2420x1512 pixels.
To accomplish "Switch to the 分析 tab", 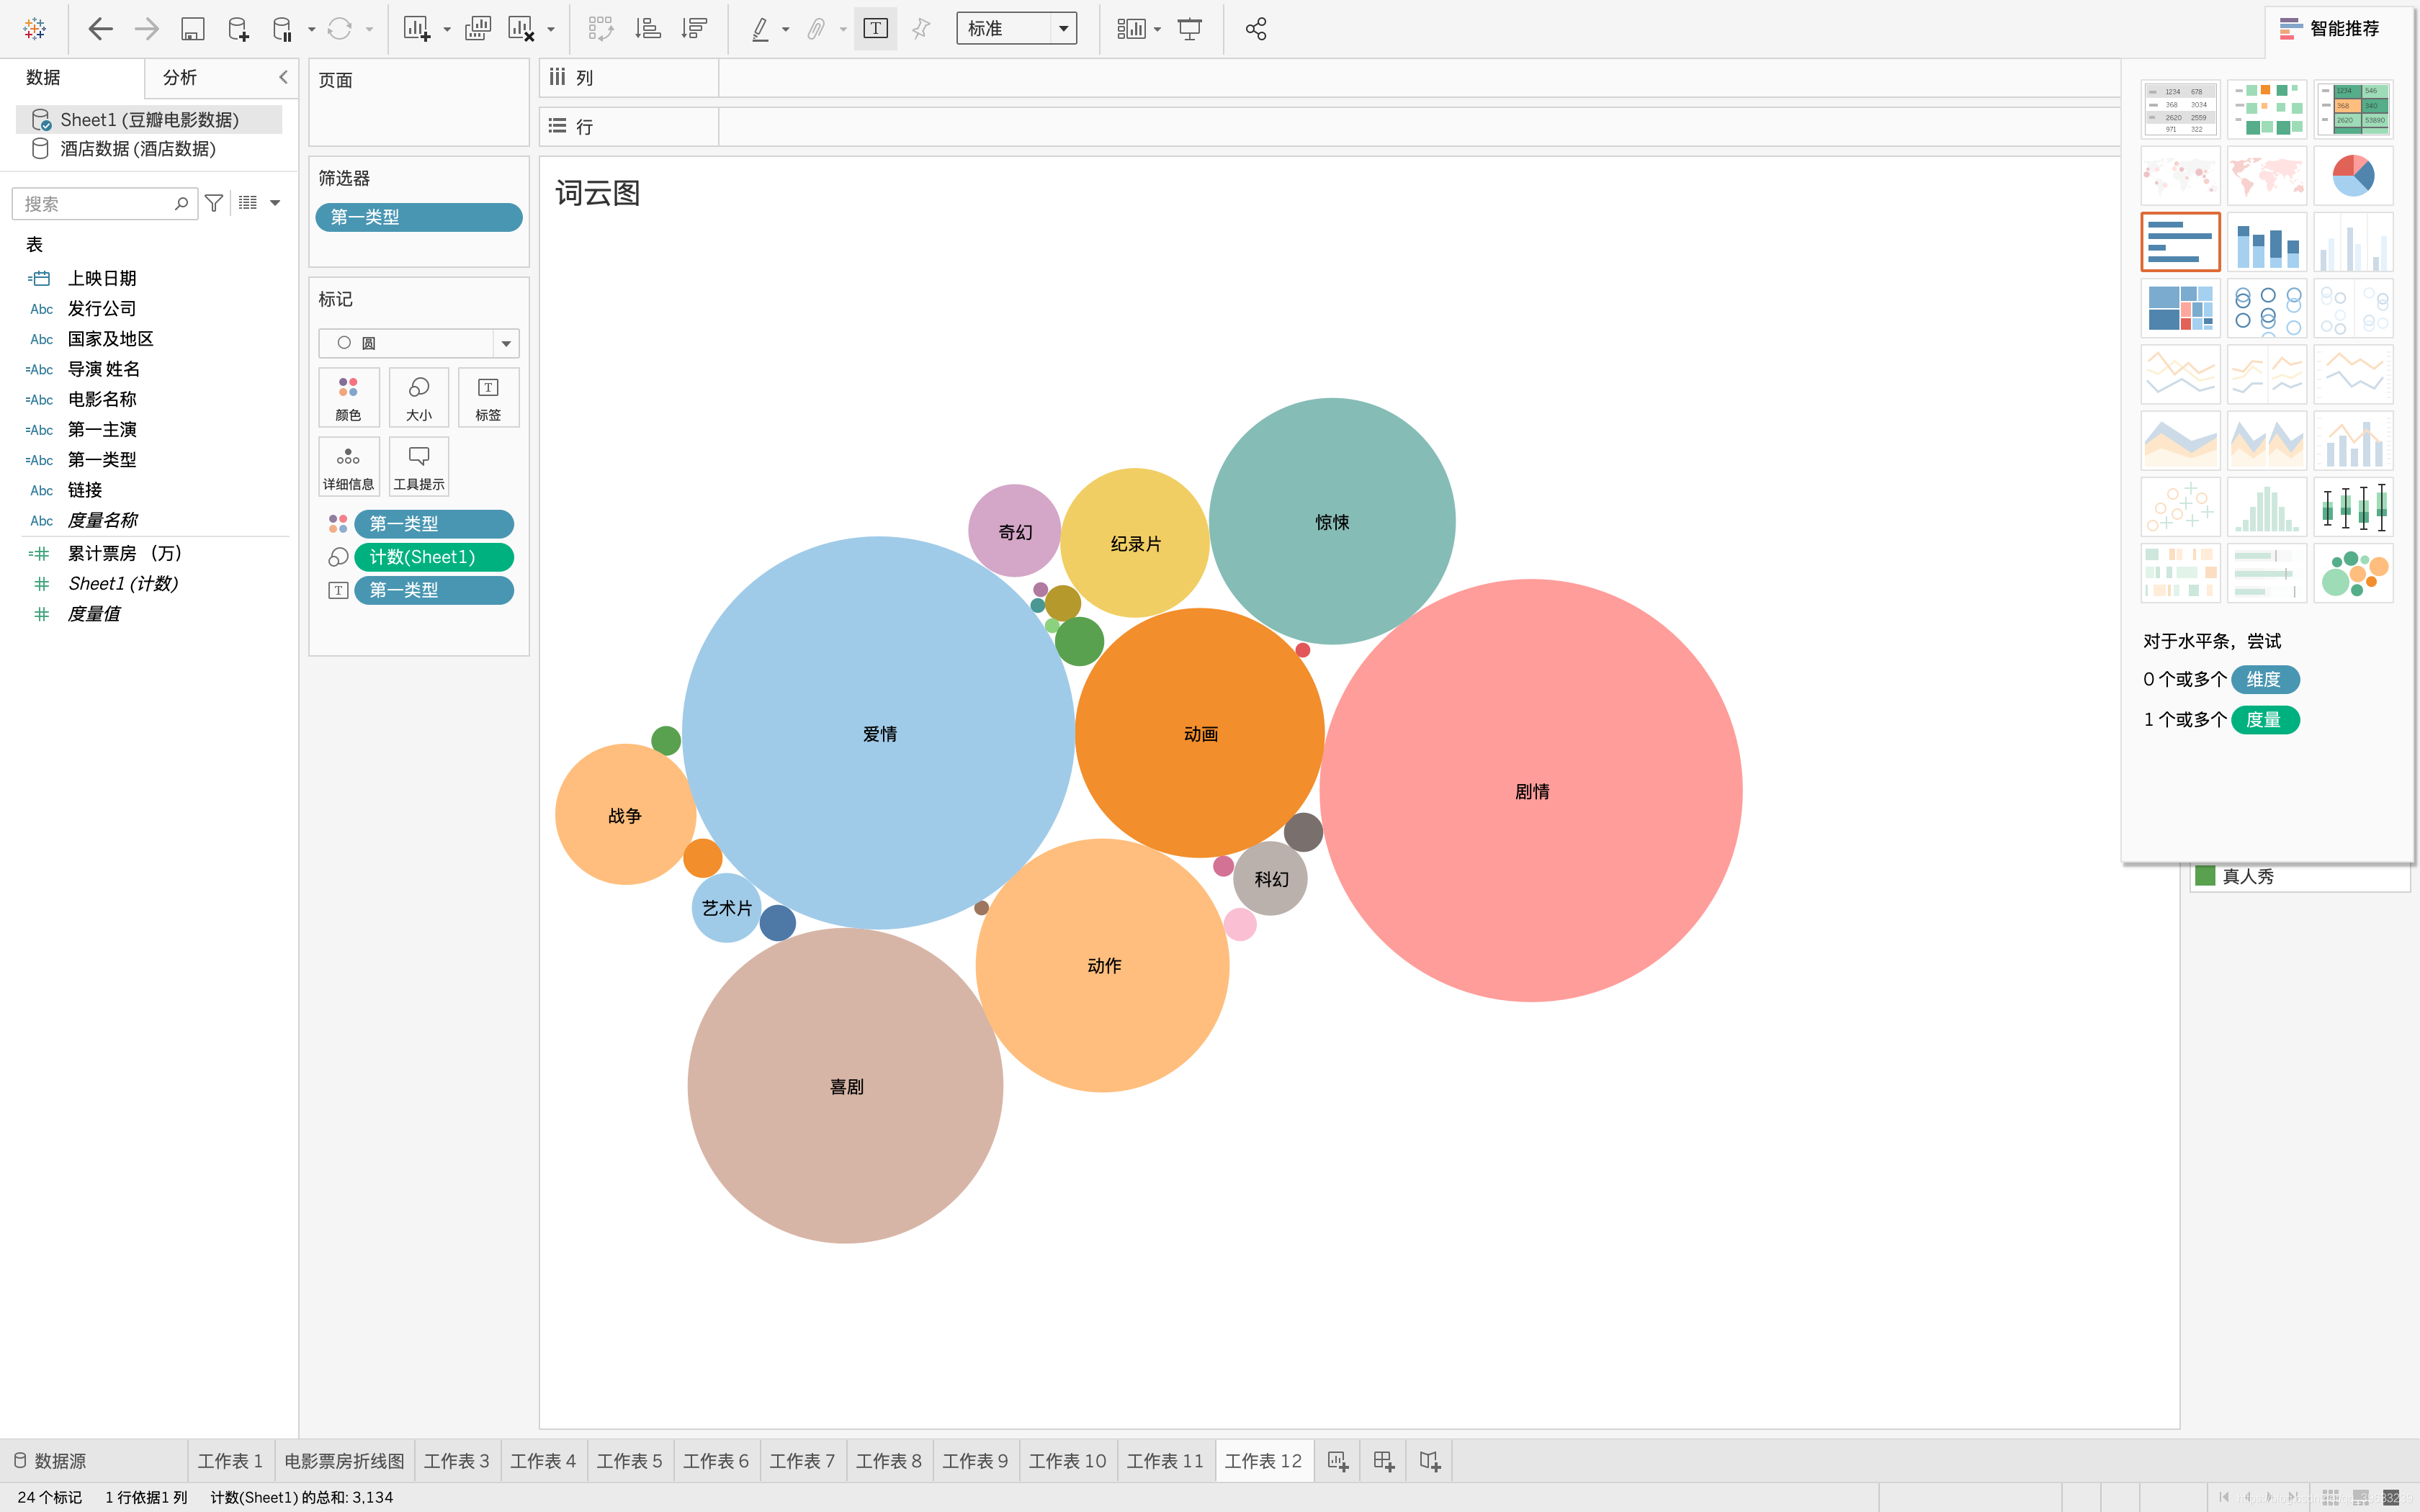I will pyautogui.click(x=180, y=77).
